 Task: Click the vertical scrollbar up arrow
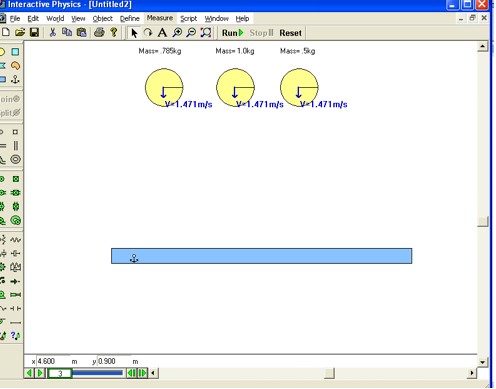(x=483, y=47)
